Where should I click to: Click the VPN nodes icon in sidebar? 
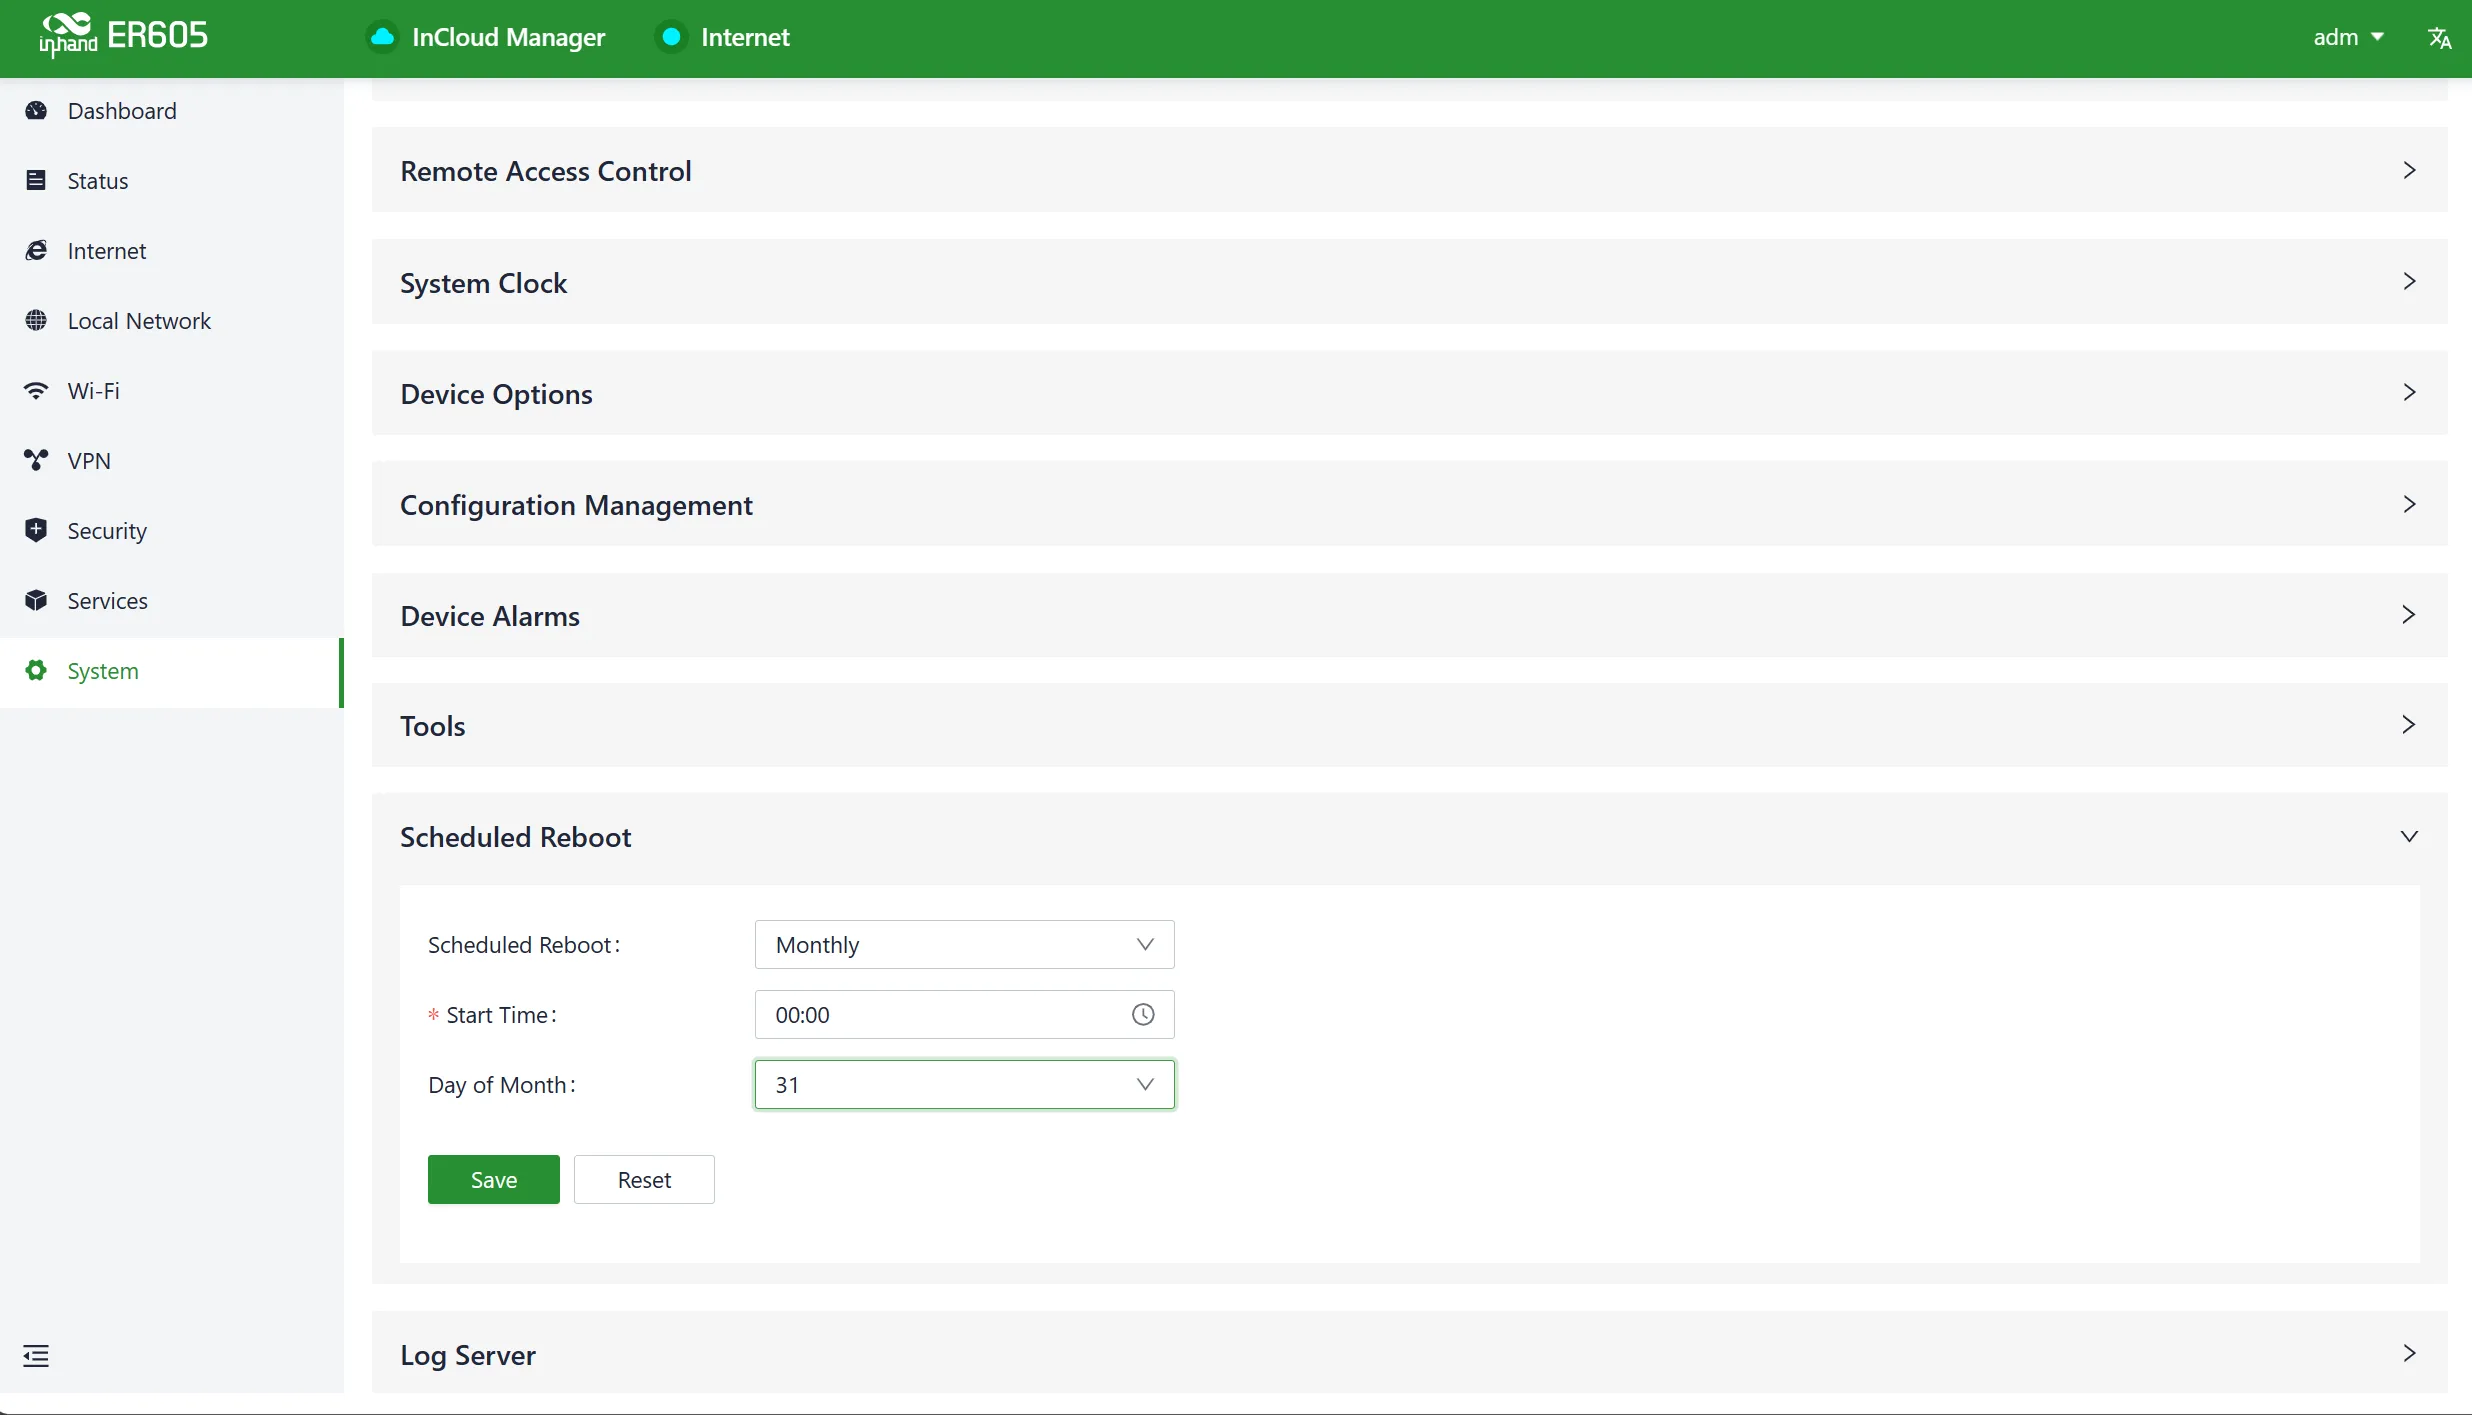(36, 460)
